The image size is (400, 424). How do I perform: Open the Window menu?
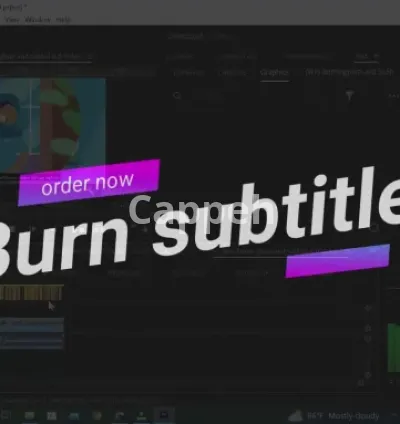(38, 20)
